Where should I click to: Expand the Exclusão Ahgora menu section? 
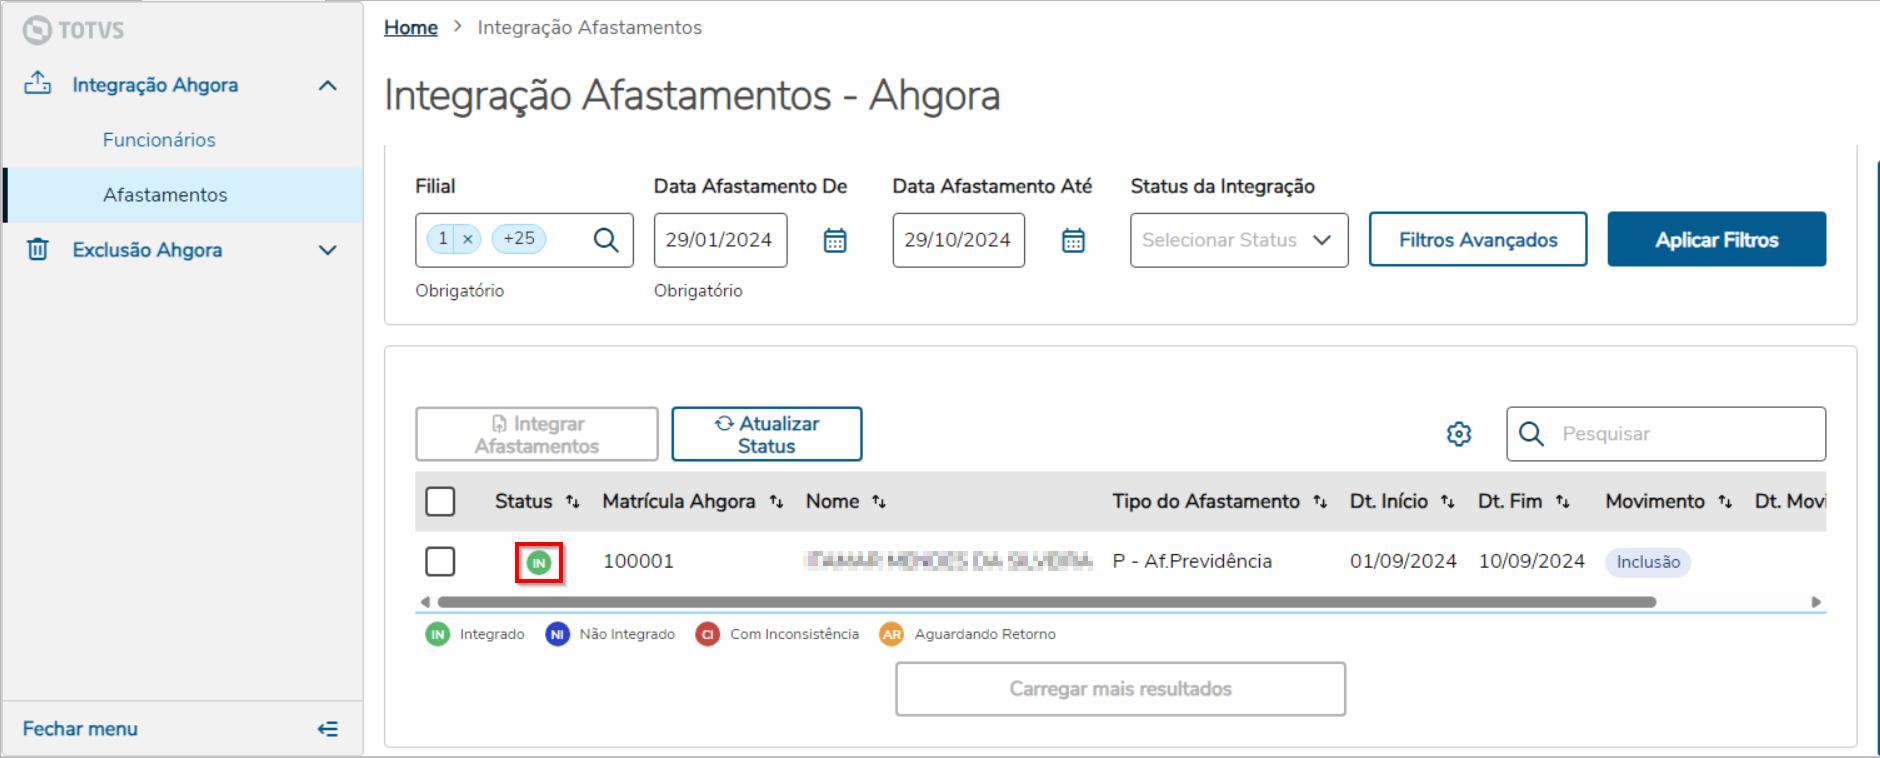pyautogui.click(x=327, y=250)
